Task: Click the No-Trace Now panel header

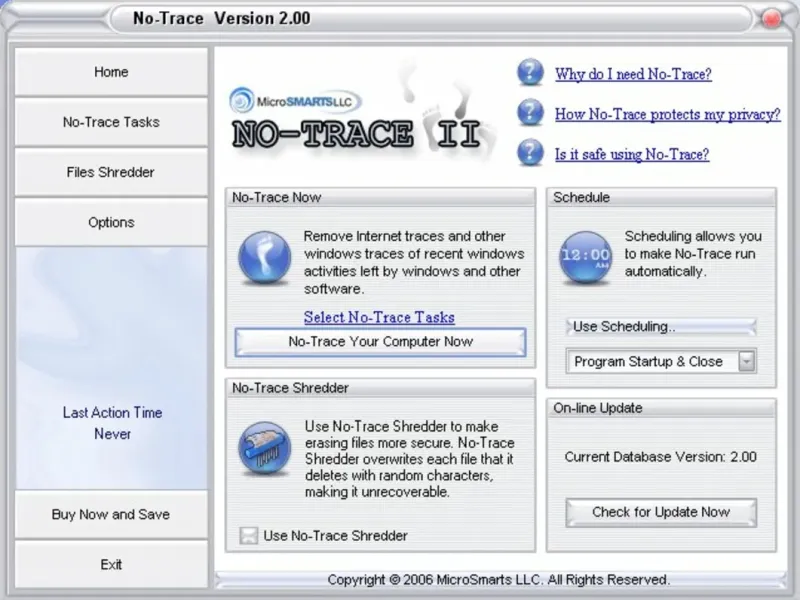Action: 380,197
